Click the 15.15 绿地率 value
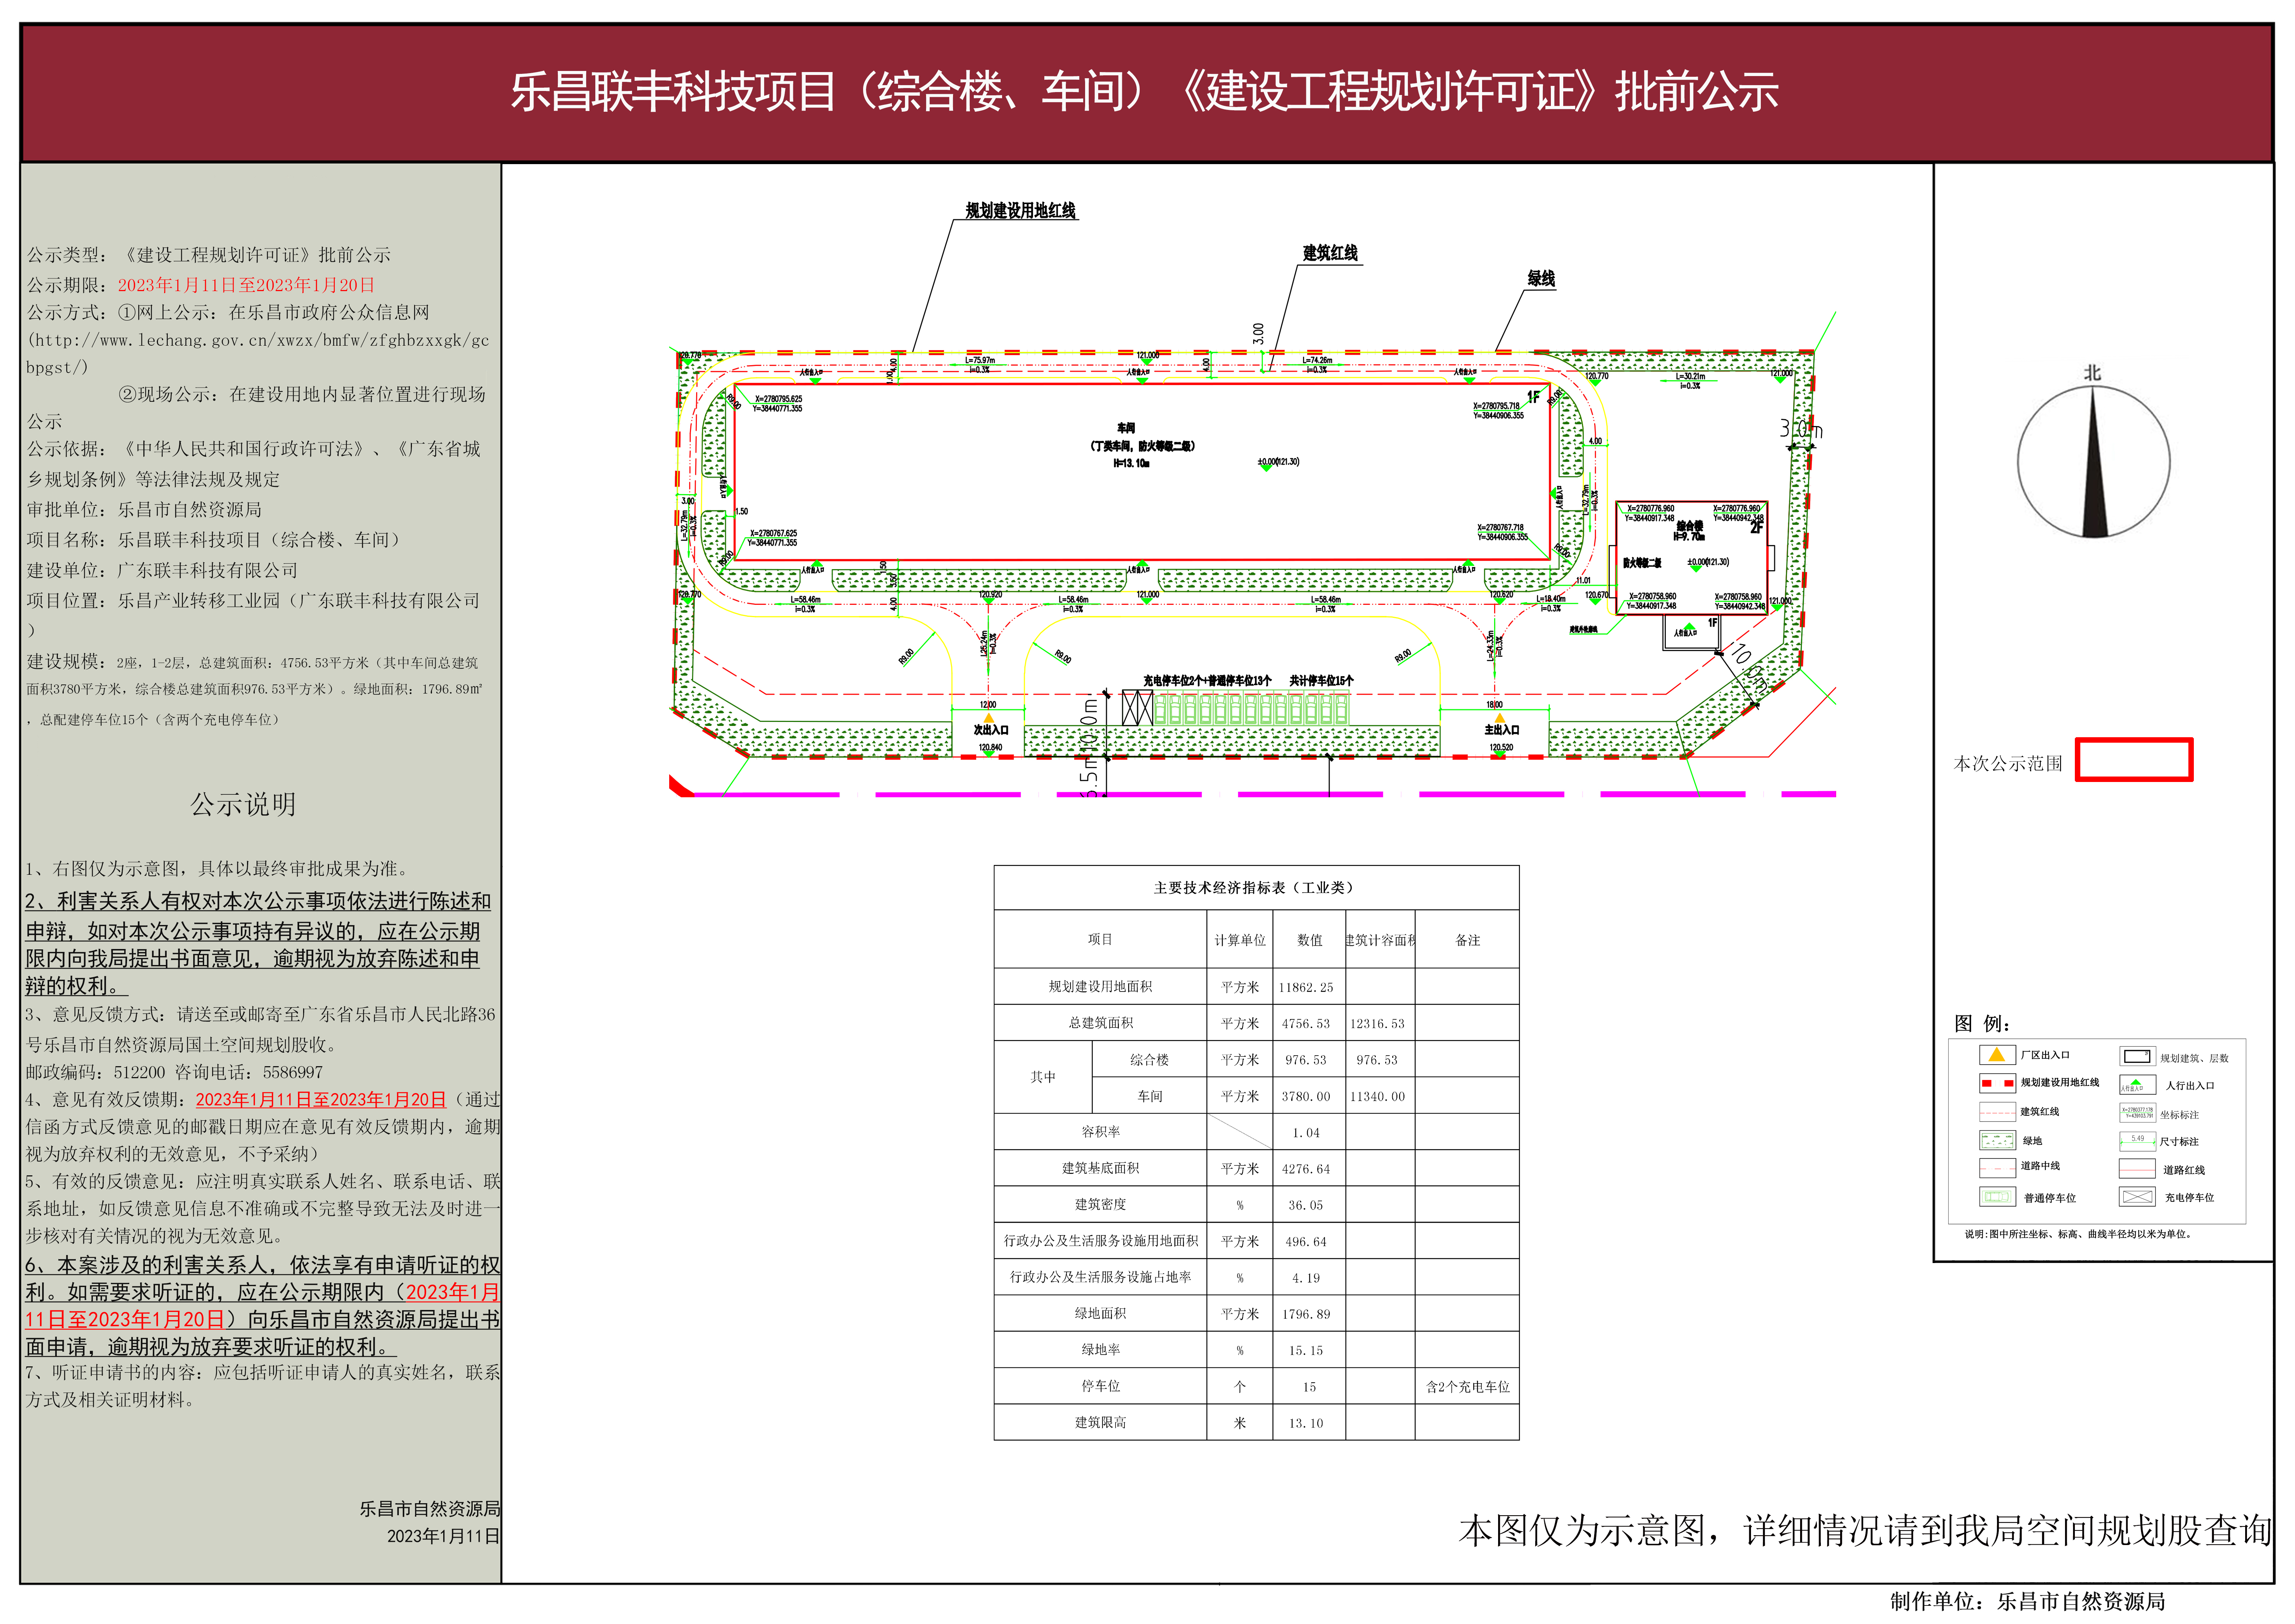This screenshot has width=2295, height=1624. tap(1306, 1350)
